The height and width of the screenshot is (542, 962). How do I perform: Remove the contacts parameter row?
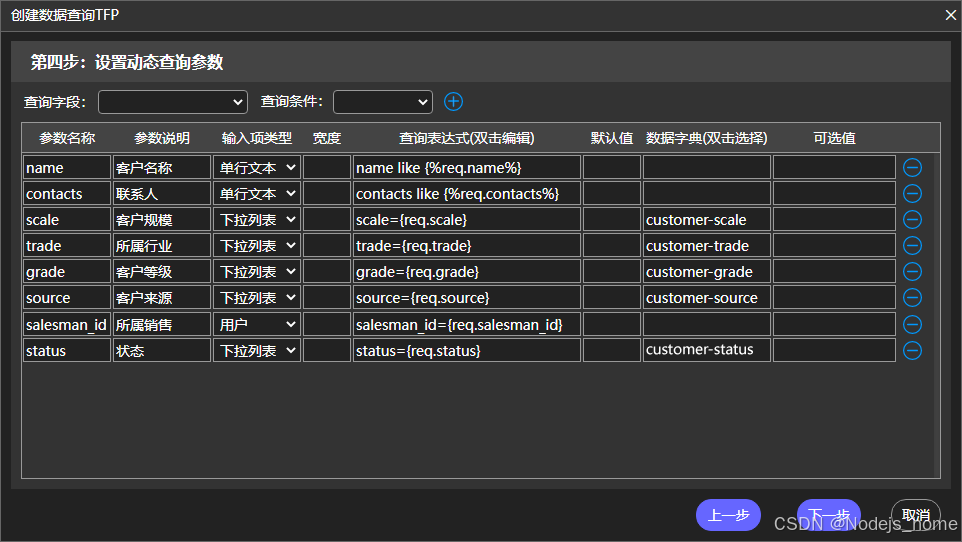(x=912, y=194)
